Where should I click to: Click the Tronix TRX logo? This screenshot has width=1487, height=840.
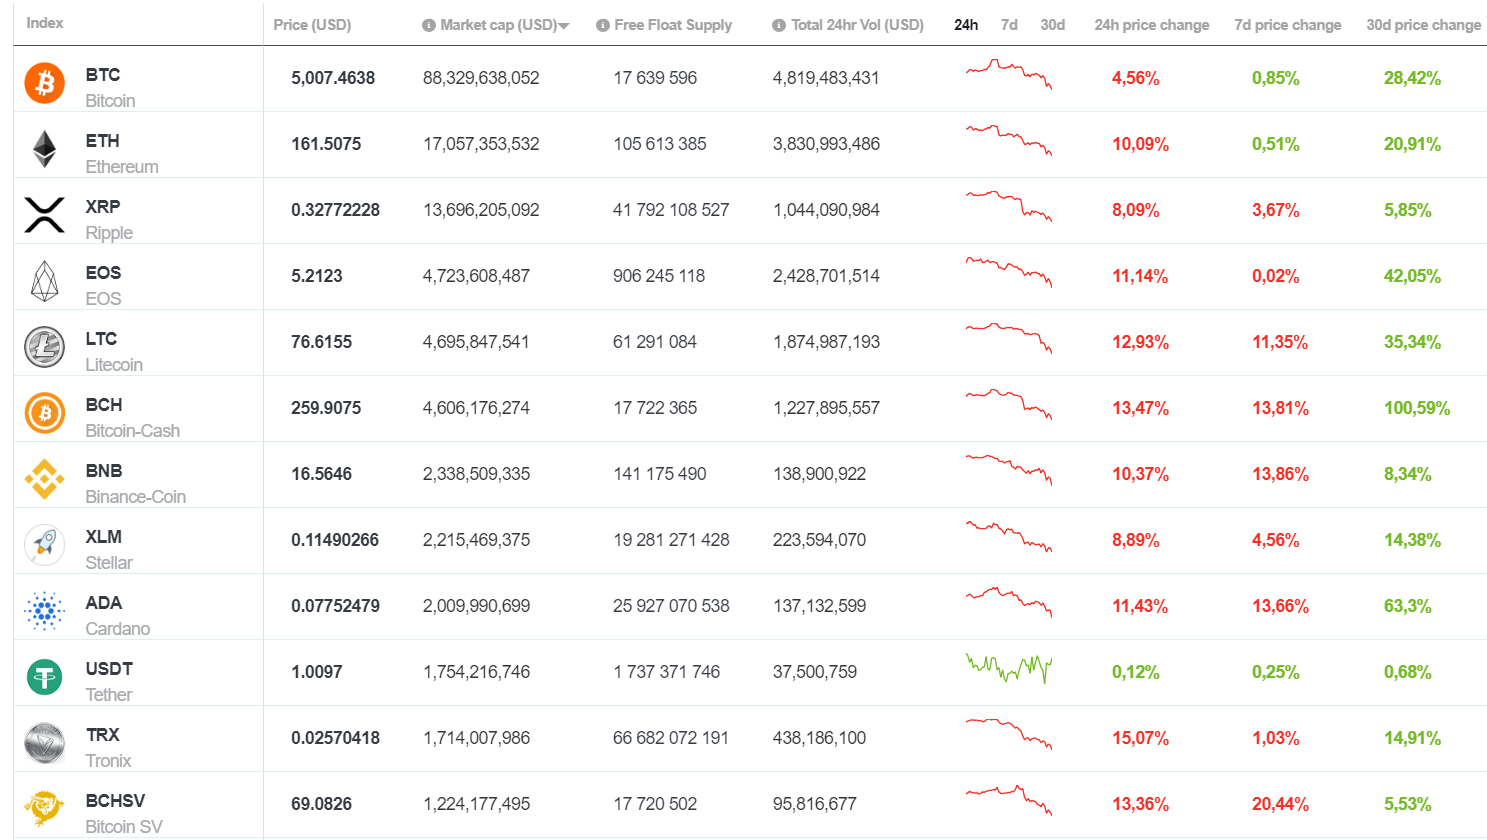point(45,743)
